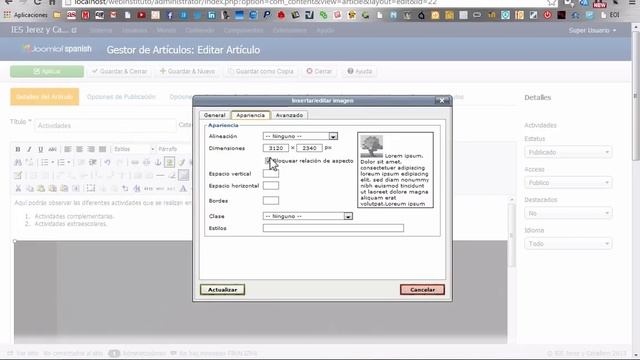640x360 pixels.
Task: Click Guardar como Copia button
Action: [261, 71]
